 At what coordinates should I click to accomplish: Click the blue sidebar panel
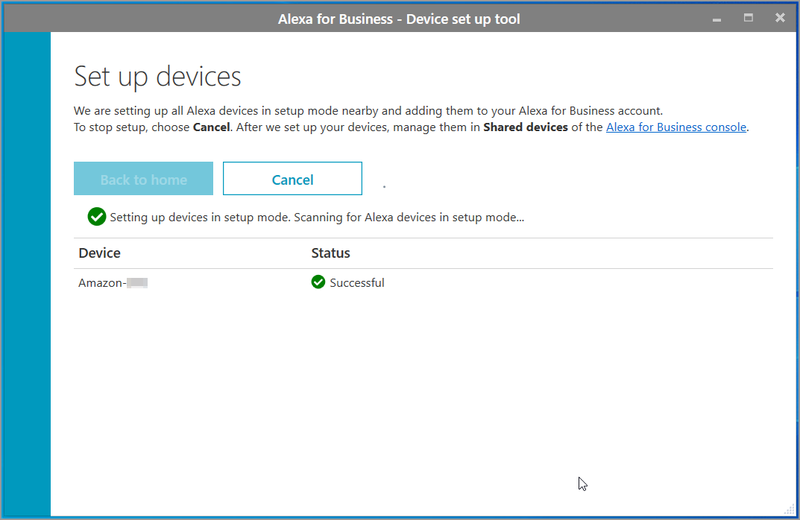click(28, 274)
